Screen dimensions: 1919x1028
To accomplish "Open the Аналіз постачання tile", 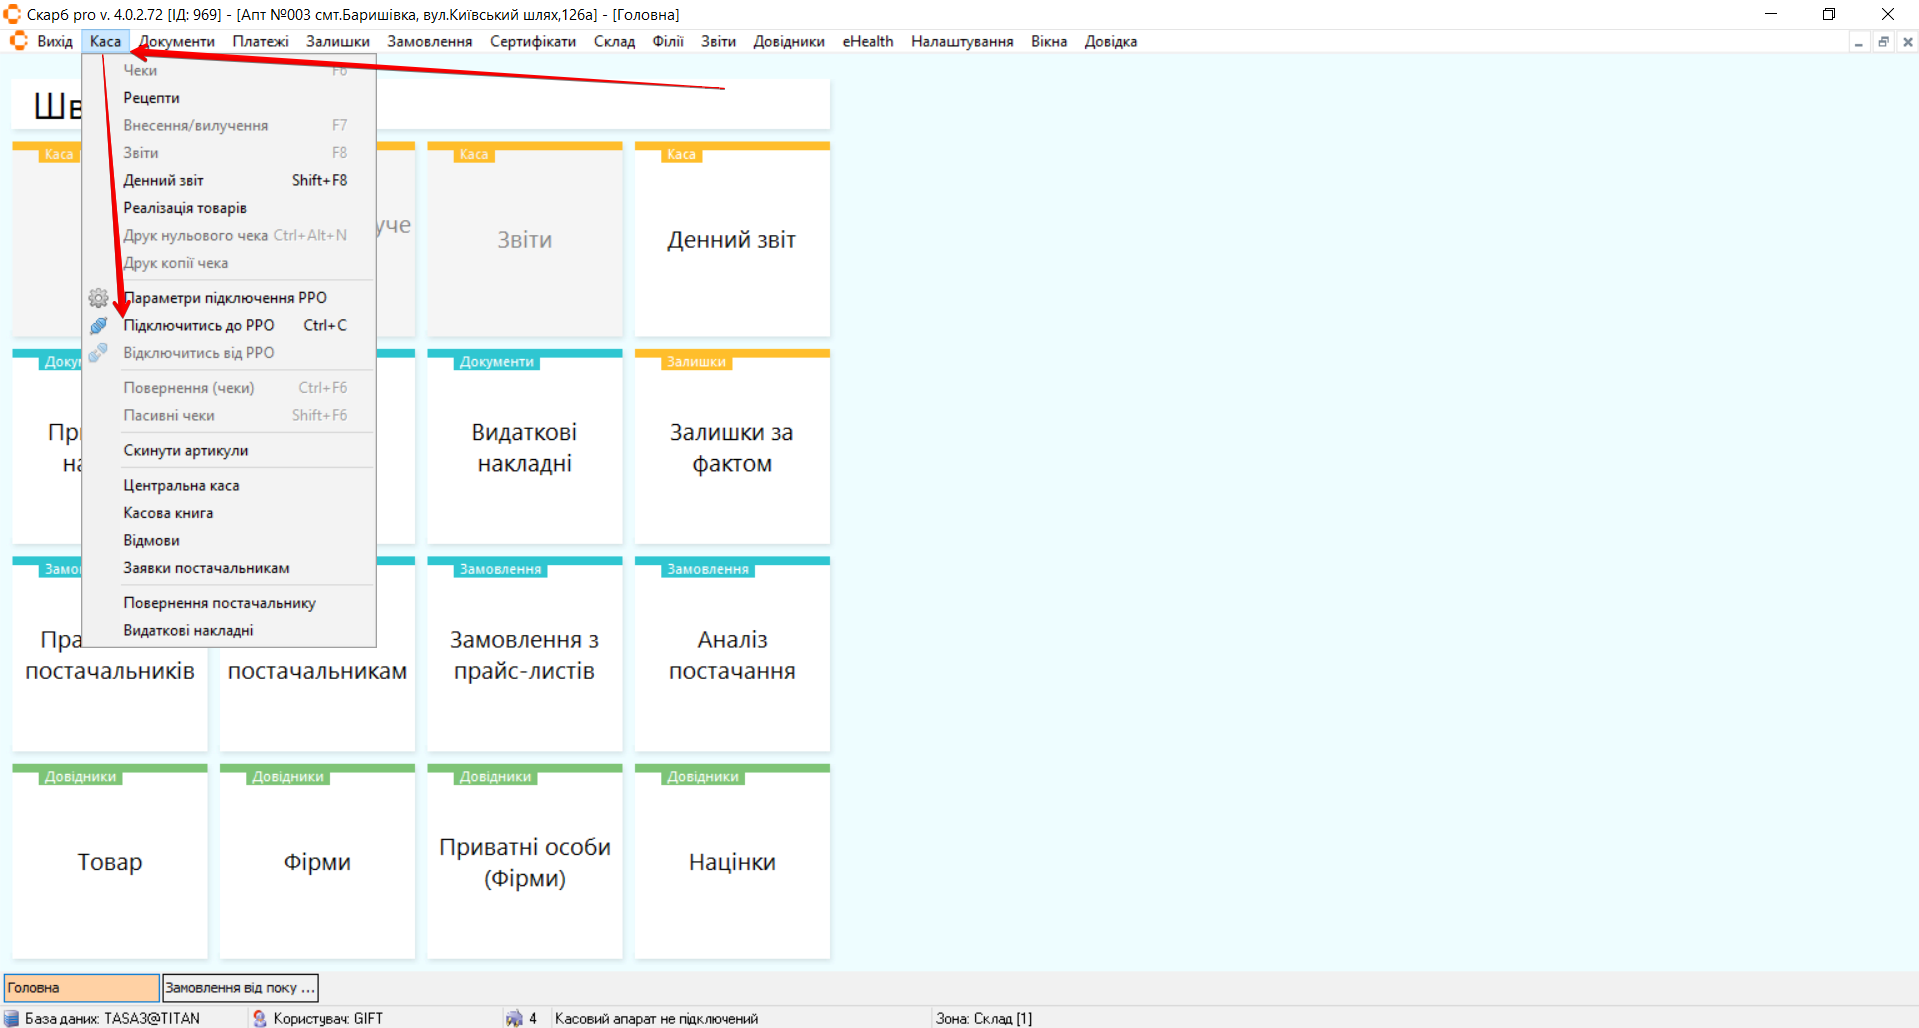I will pyautogui.click(x=731, y=655).
